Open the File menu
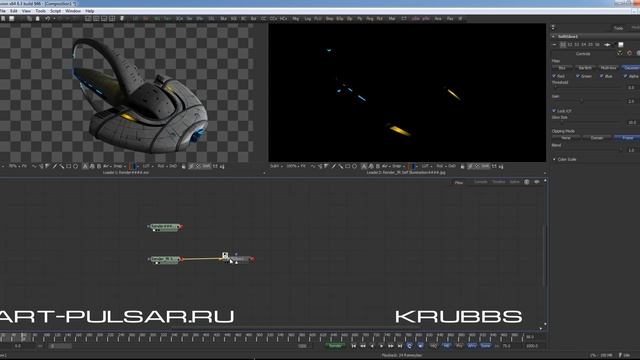 [2, 11]
